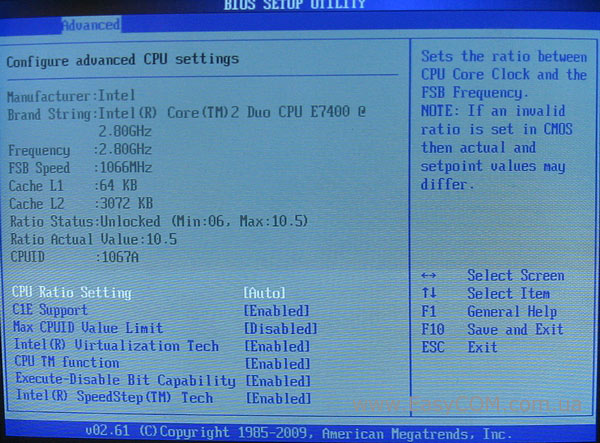Select Intel(R) SpeedStep(TM) Tech option
Image resolution: width=600 pixels, height=443 pixels.
[x=114, y=396]
